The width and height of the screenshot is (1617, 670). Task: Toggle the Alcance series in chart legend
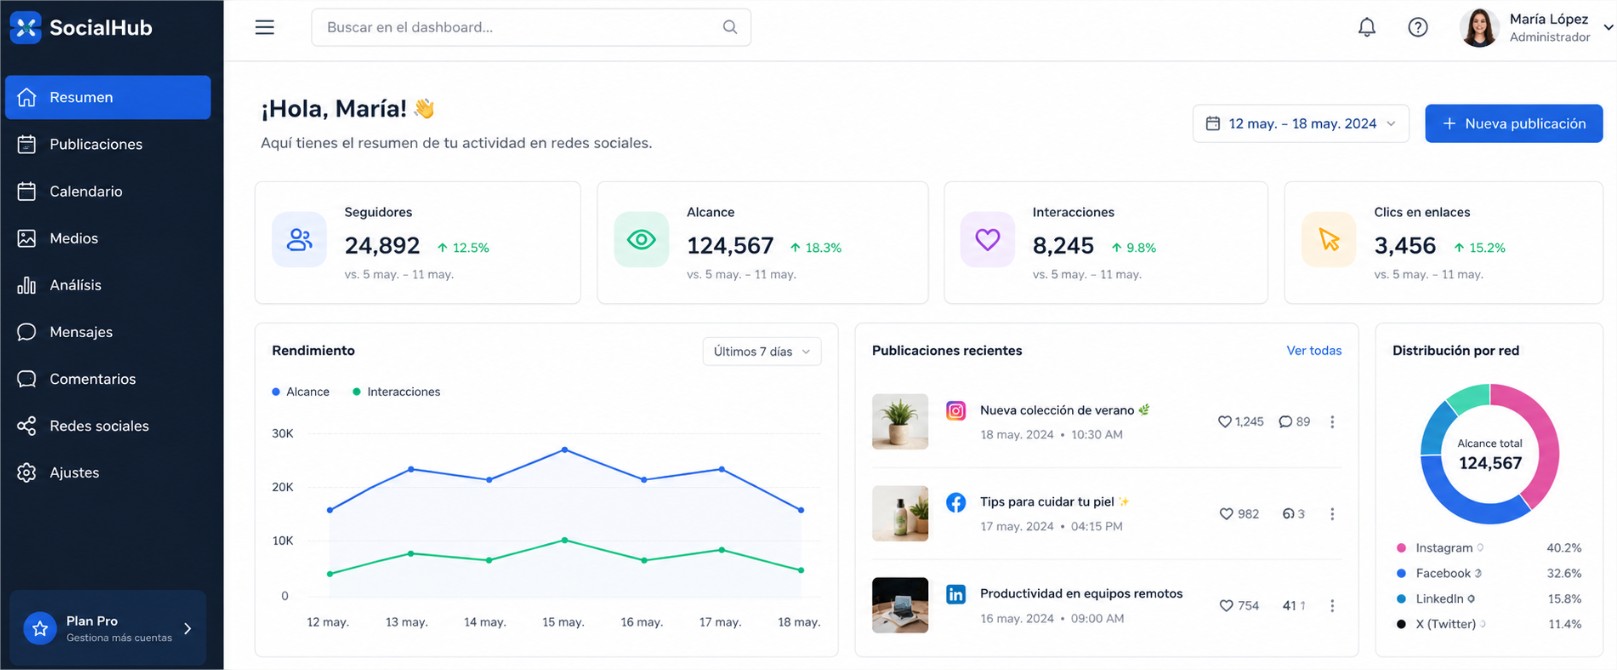[x=300, y=392]
